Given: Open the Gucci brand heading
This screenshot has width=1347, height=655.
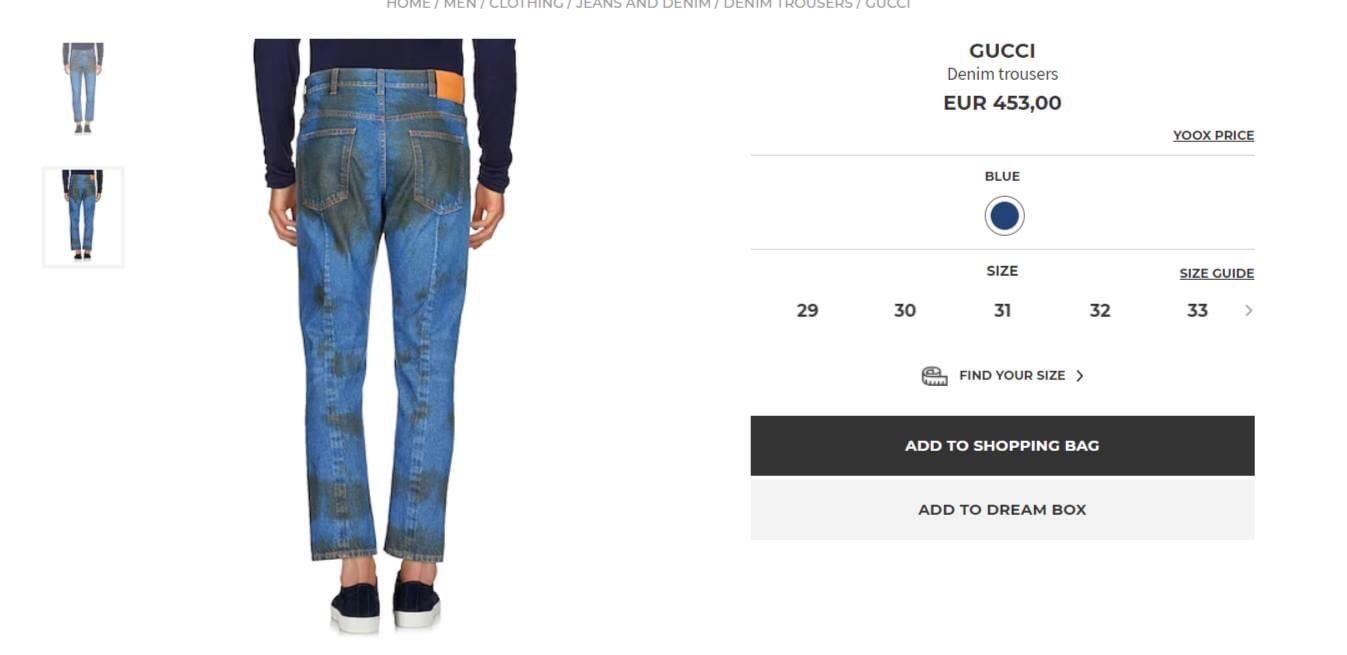Looking at the screenshot, I should coord(1002,51).
